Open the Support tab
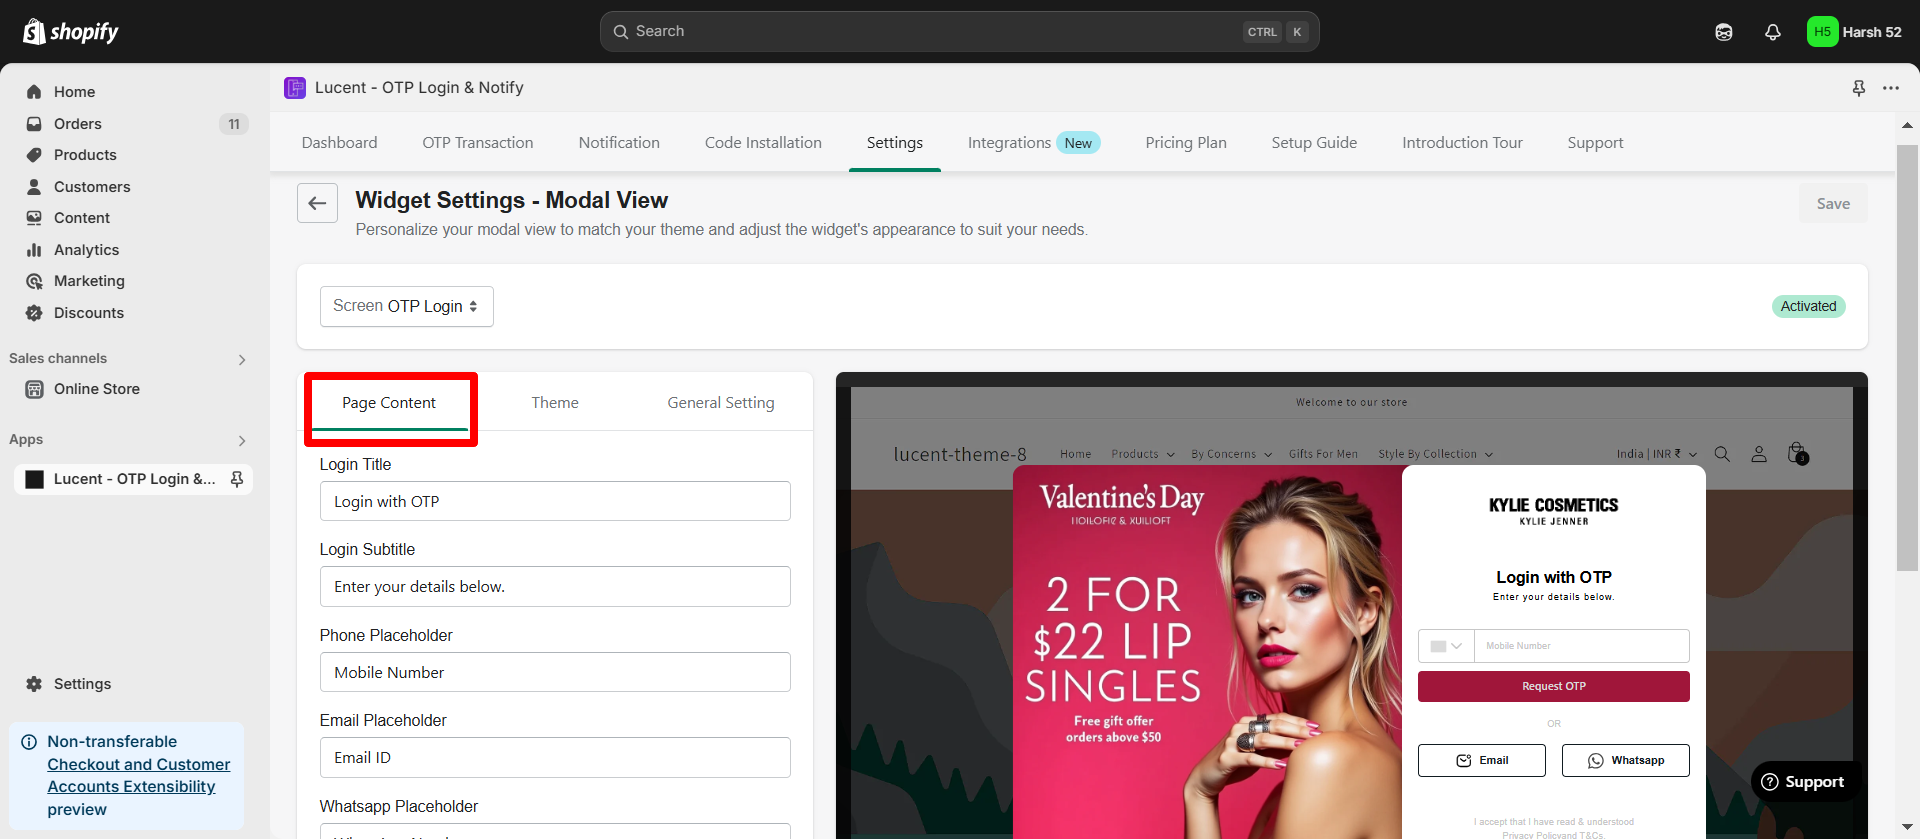The height and width of the screenshot is (839, 1920). pos(1595,143)
